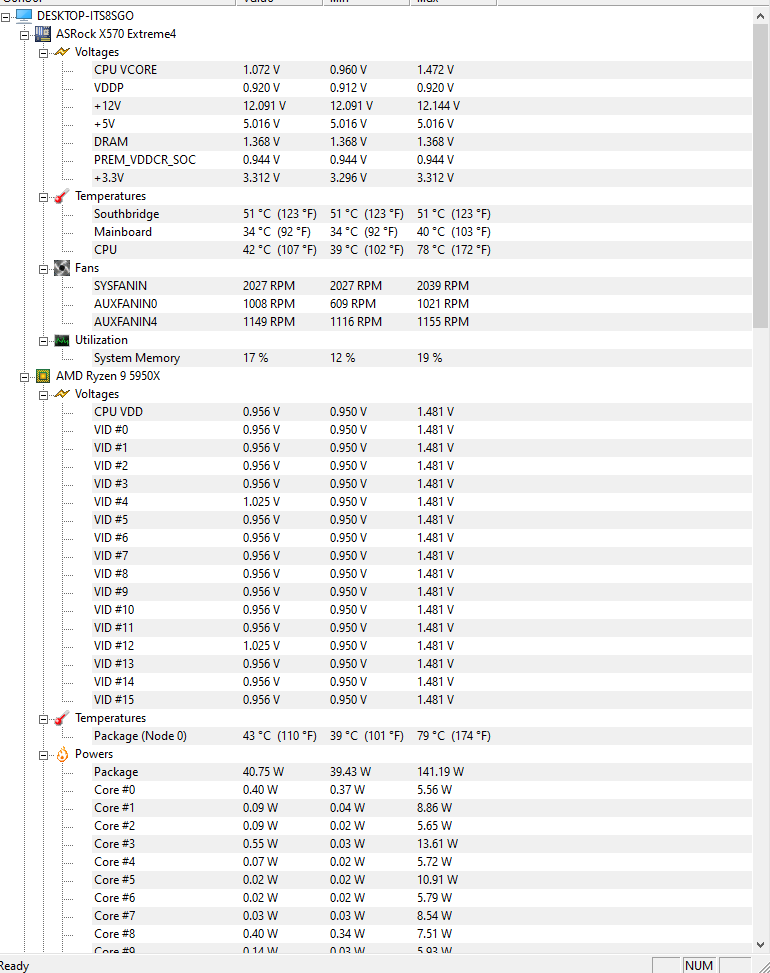Select the AUXFANIN4 row
Viewport: 770px width, 973px height.
point(422,321)
